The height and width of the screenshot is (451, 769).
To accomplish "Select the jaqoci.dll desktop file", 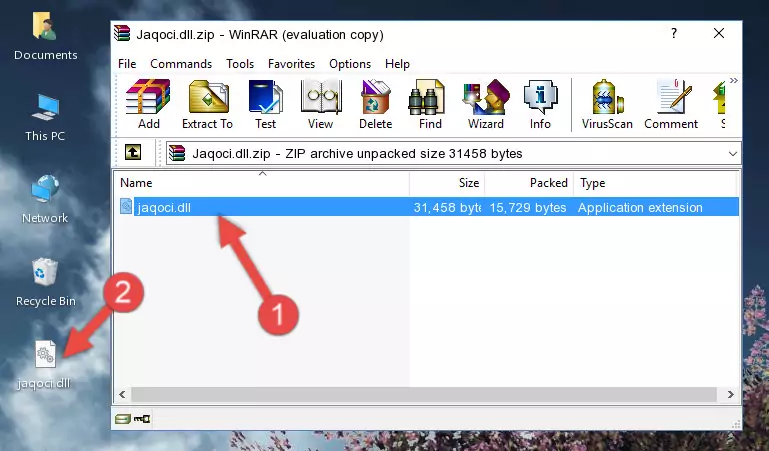I will click(44, 365).
